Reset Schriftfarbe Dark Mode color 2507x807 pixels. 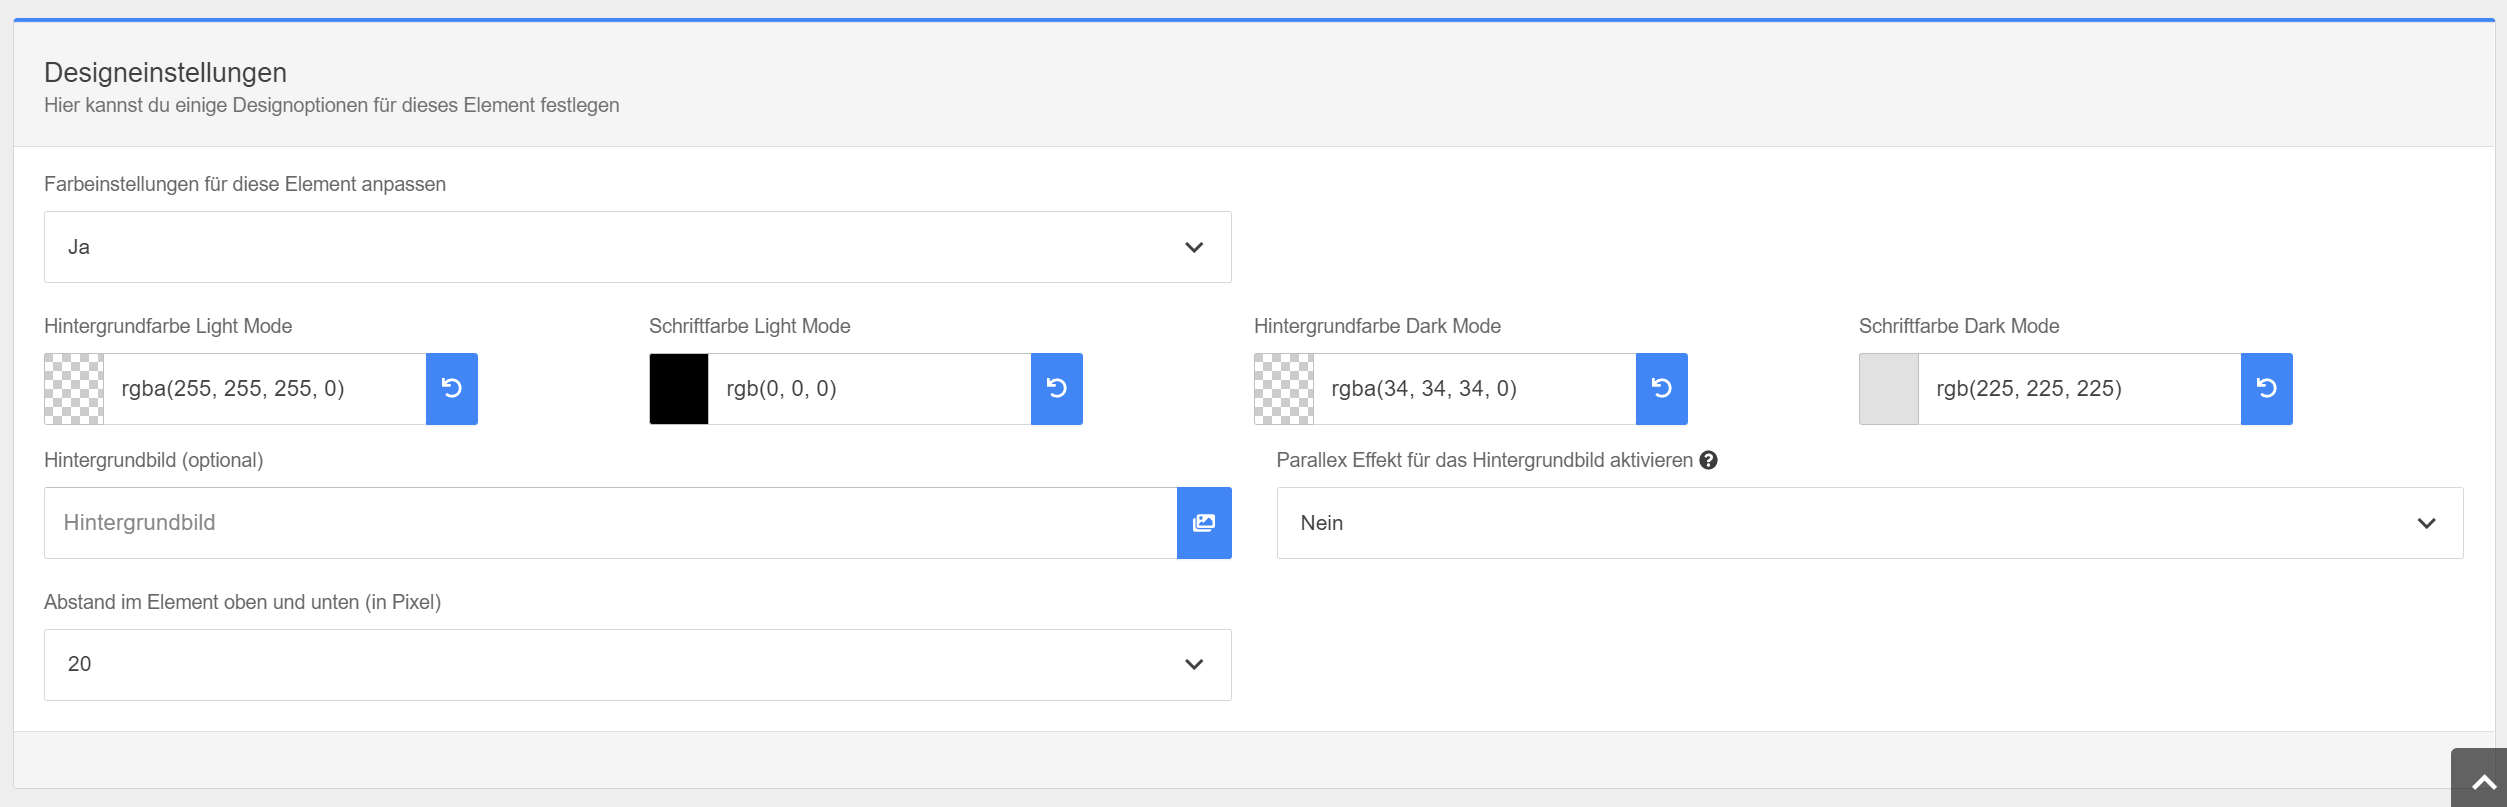[x=2266, y=389]
